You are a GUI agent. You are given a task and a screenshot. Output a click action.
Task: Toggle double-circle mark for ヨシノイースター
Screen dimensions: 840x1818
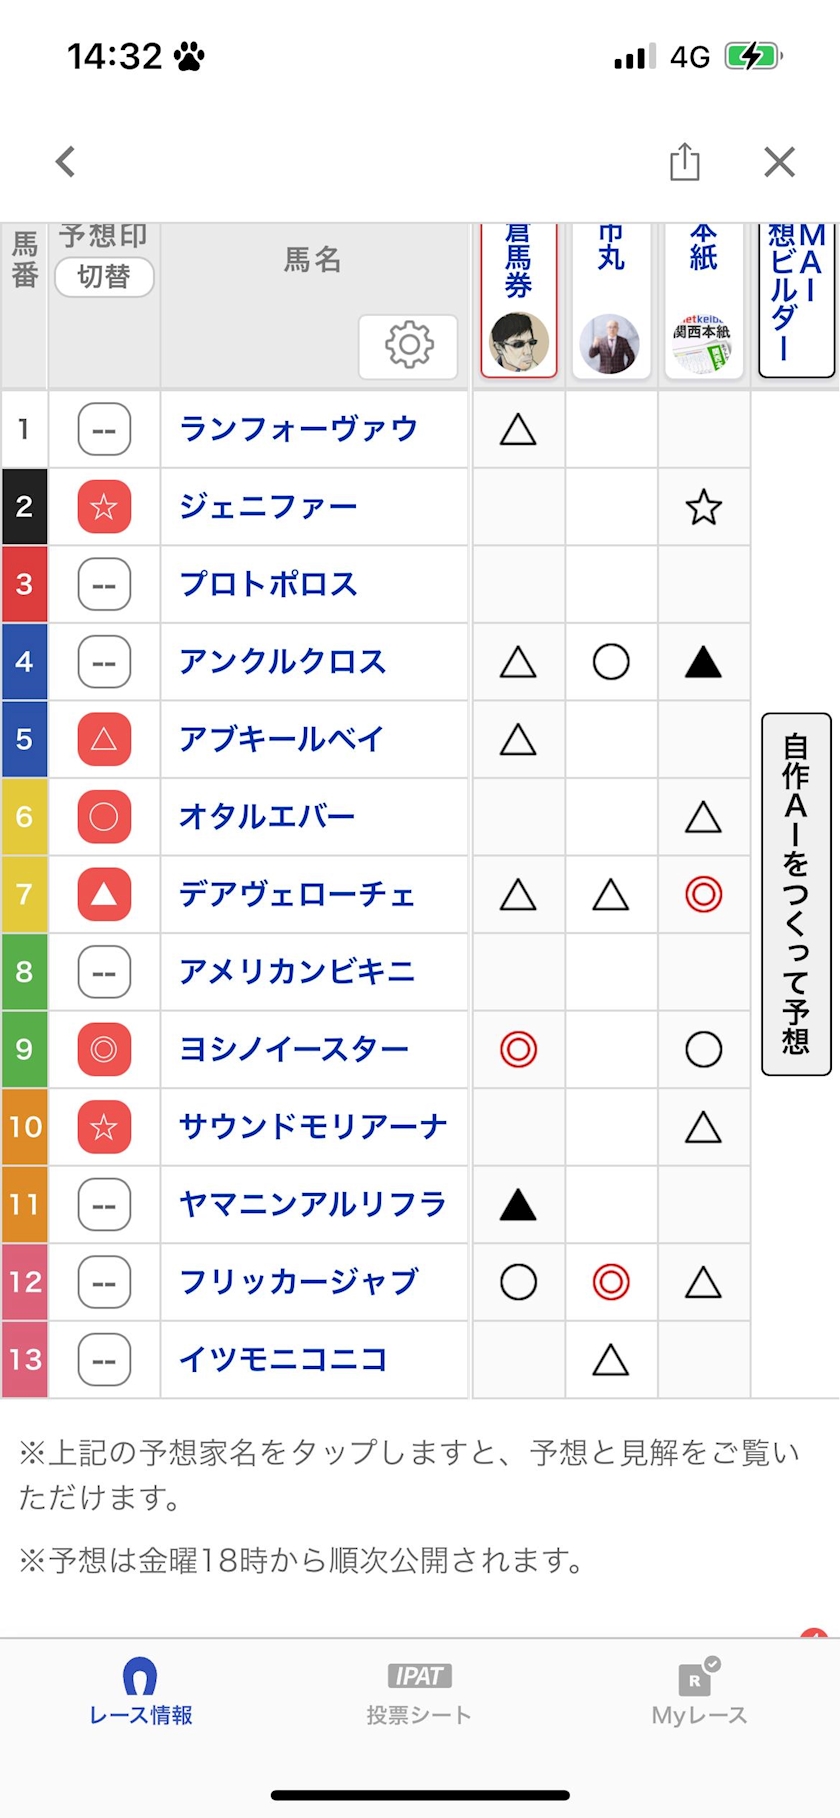click(x=104, y=1049)
